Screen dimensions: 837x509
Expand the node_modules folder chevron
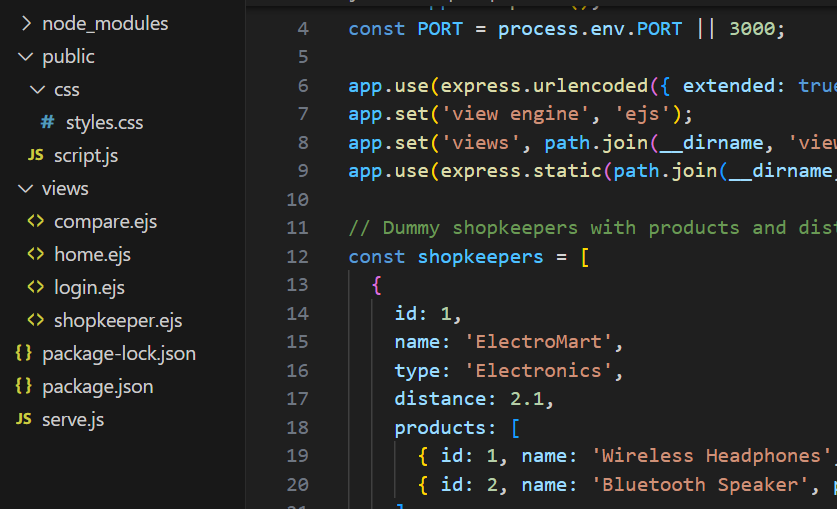[26, 23]
